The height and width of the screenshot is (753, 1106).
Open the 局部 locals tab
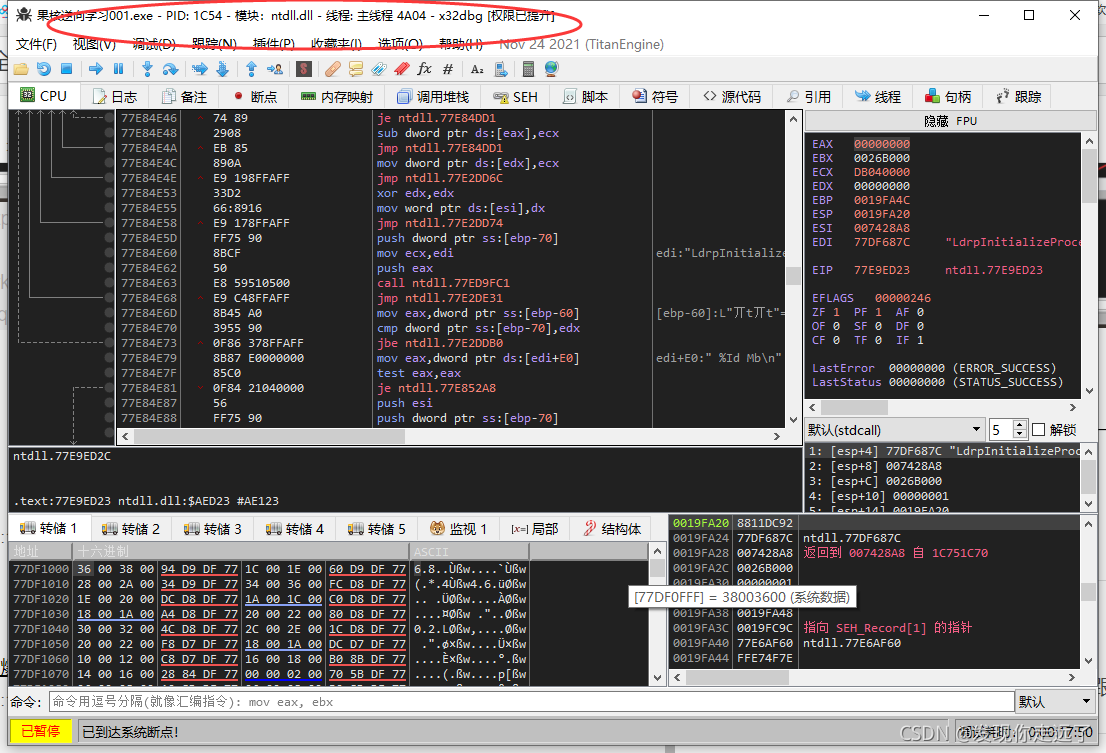tap(535, 528)
